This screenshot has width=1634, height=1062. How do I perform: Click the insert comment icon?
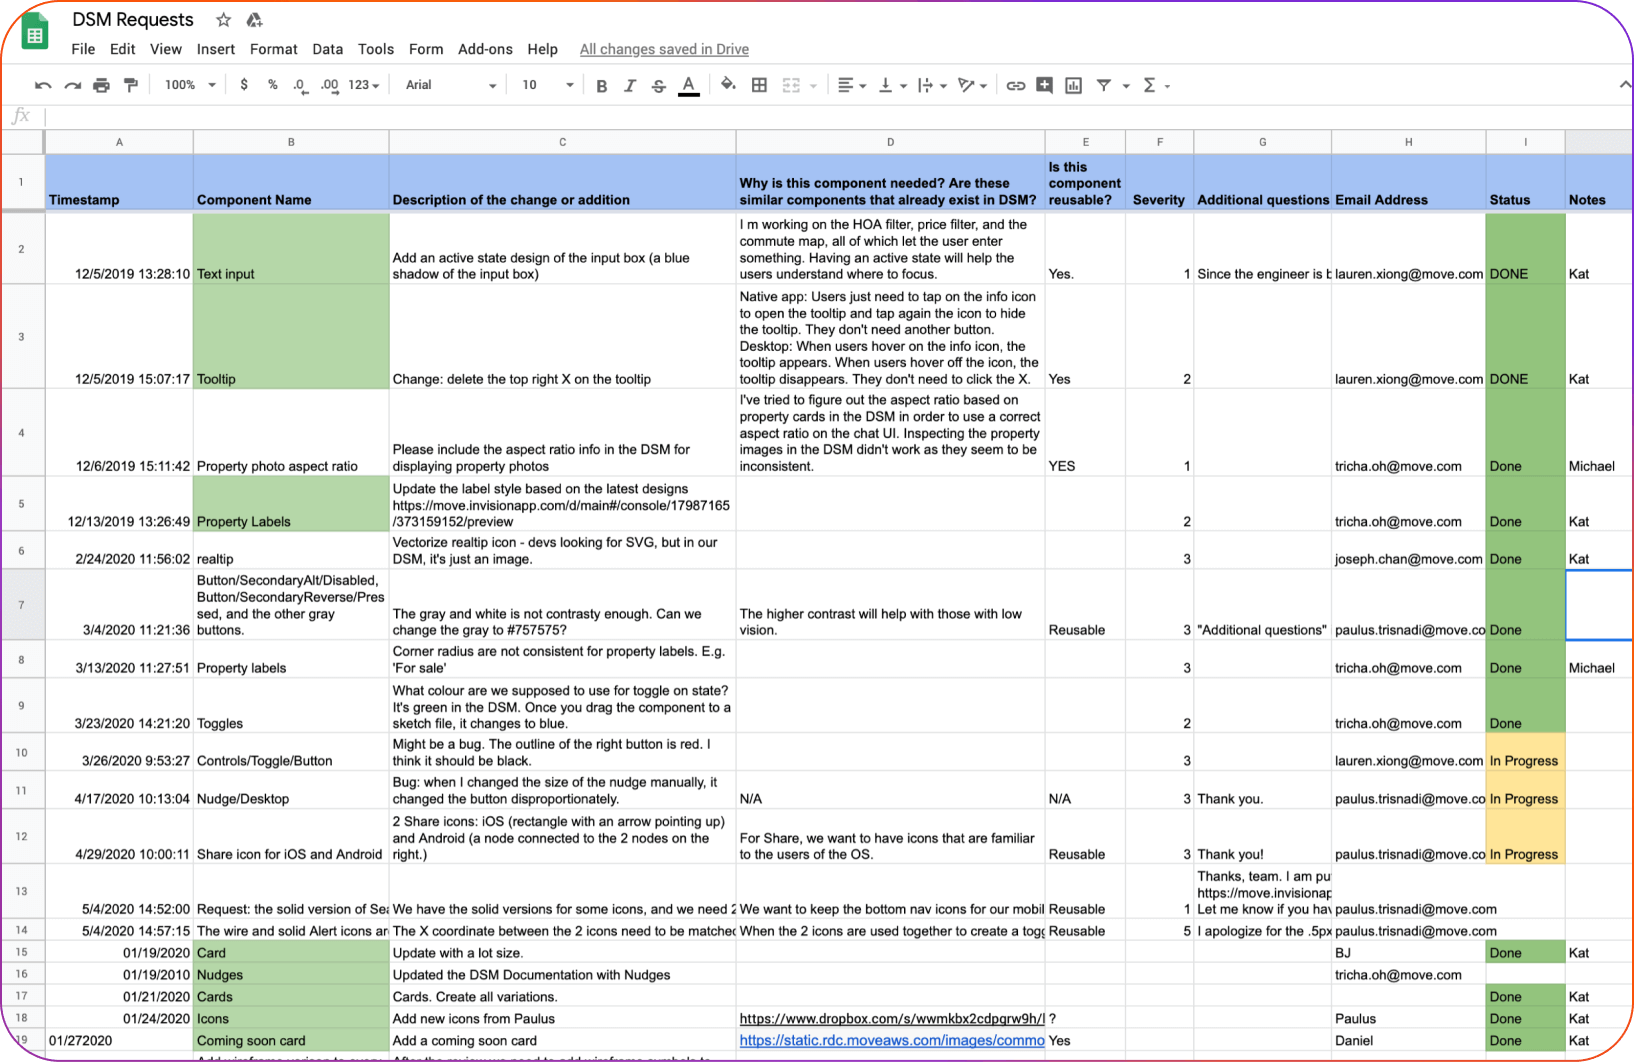coord(1044,86)
